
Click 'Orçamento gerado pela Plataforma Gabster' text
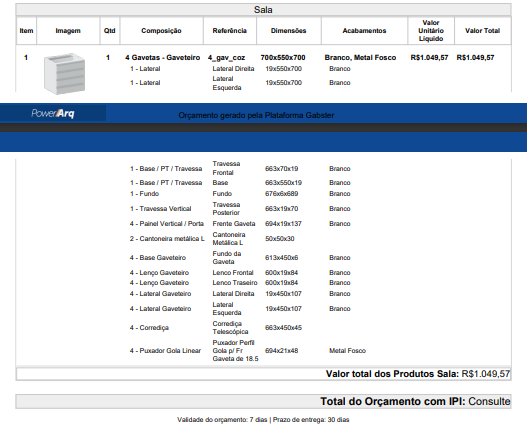click(x=256, y=116)
